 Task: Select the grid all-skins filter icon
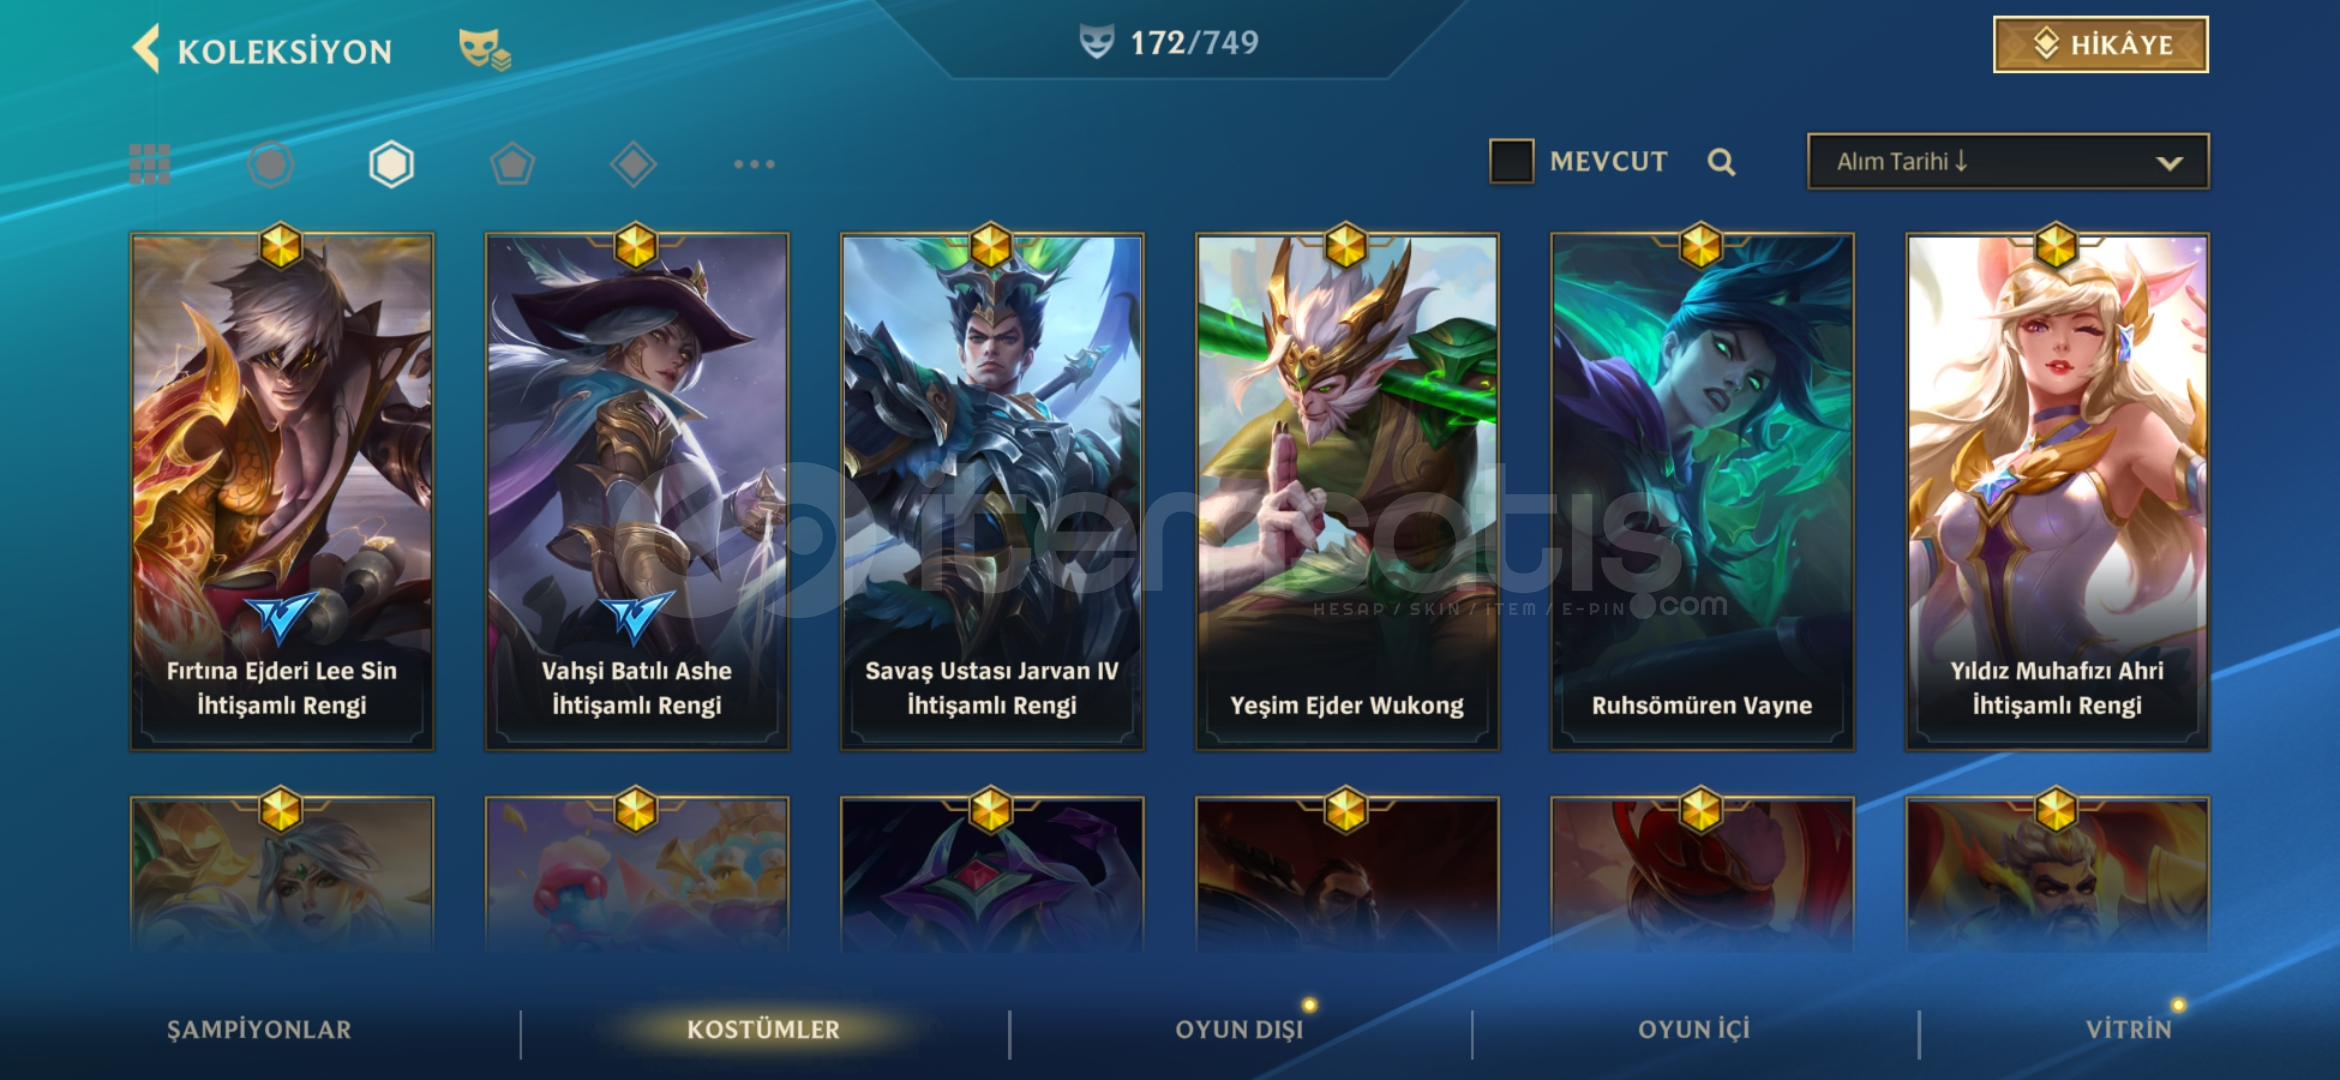[x=150, y=164]
